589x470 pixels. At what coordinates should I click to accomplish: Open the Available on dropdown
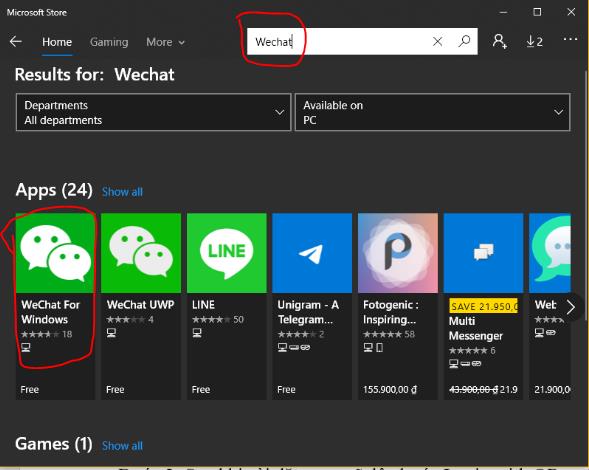point(433,112)
